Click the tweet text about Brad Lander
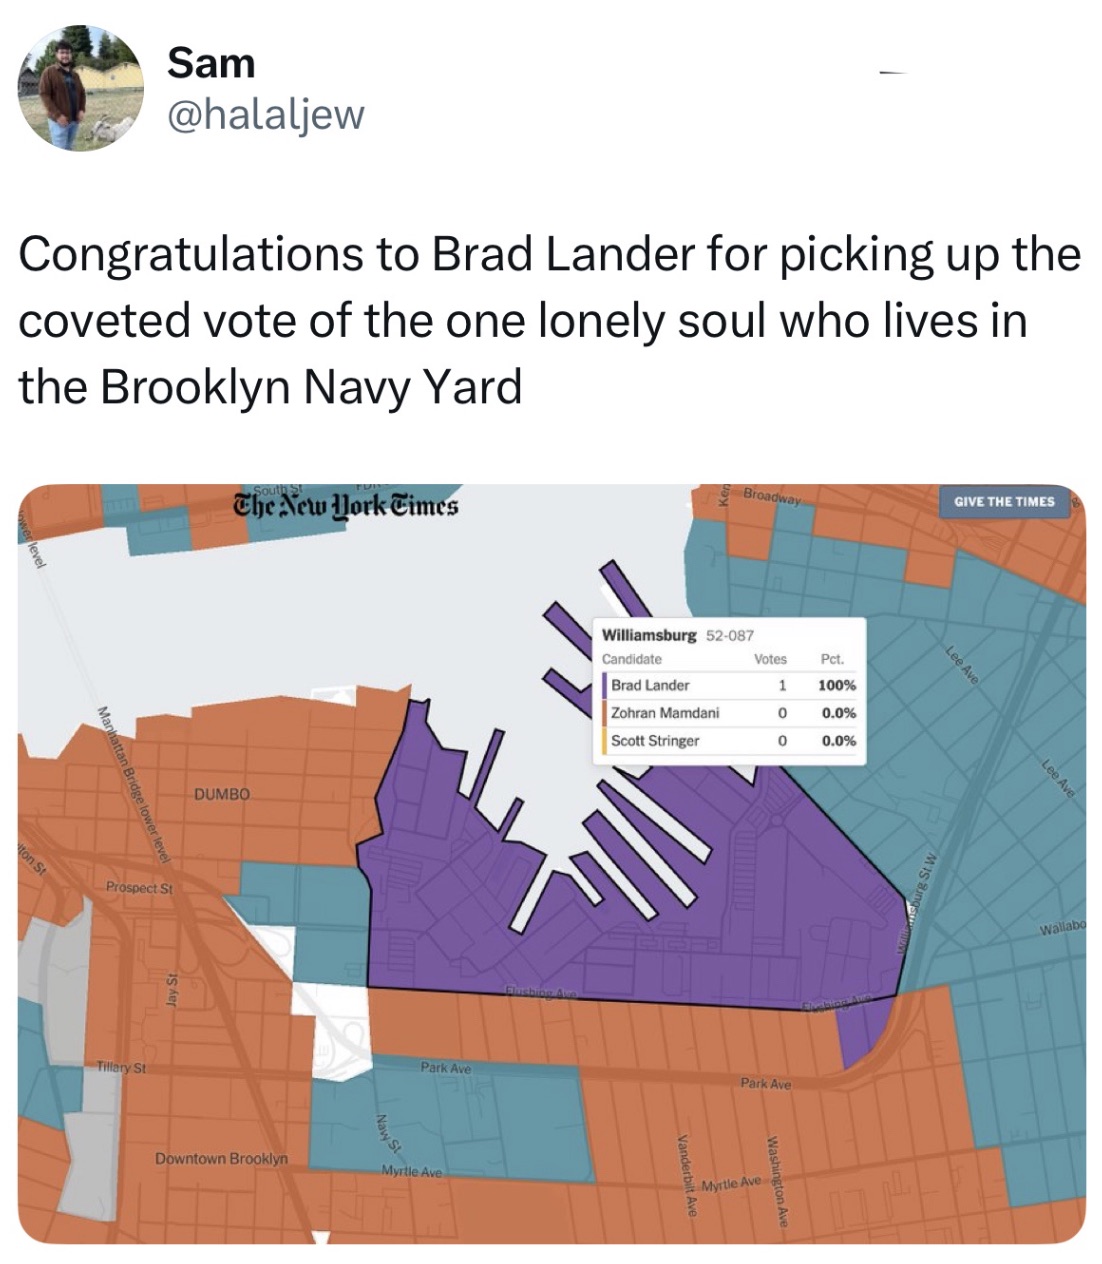 click(549, 320)
